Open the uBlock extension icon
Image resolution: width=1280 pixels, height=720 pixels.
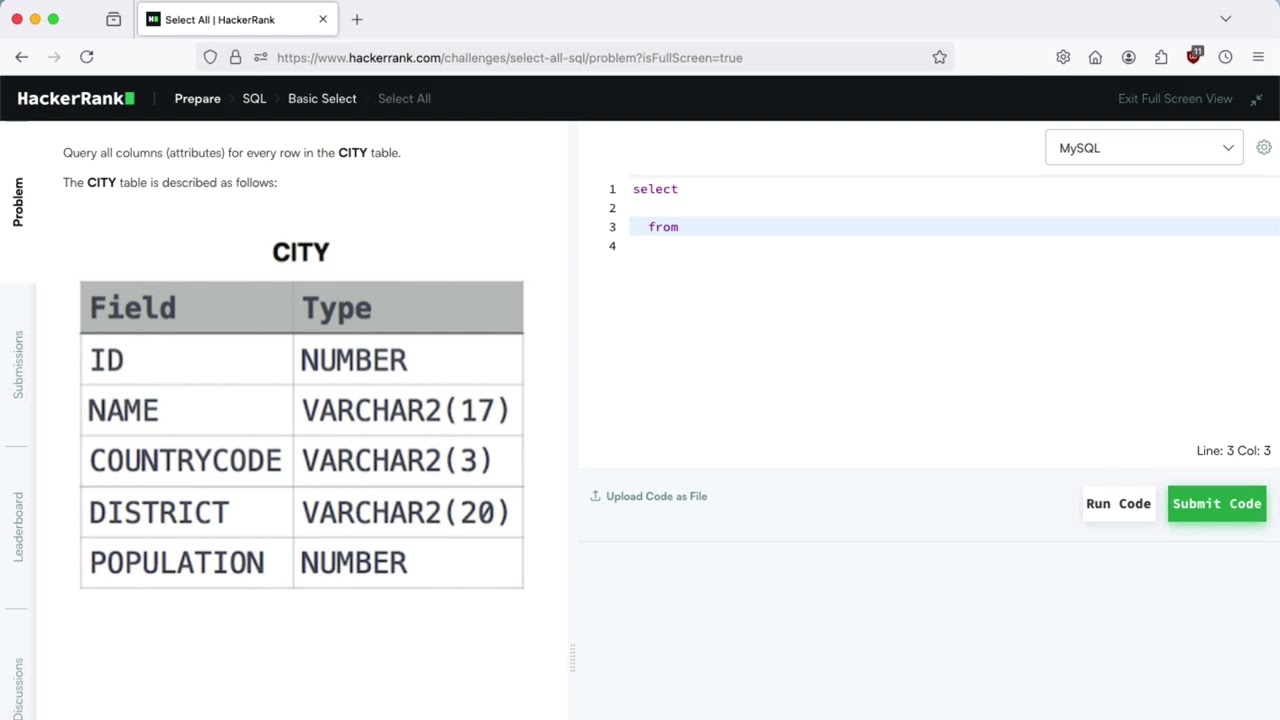tap(1194, 56)
